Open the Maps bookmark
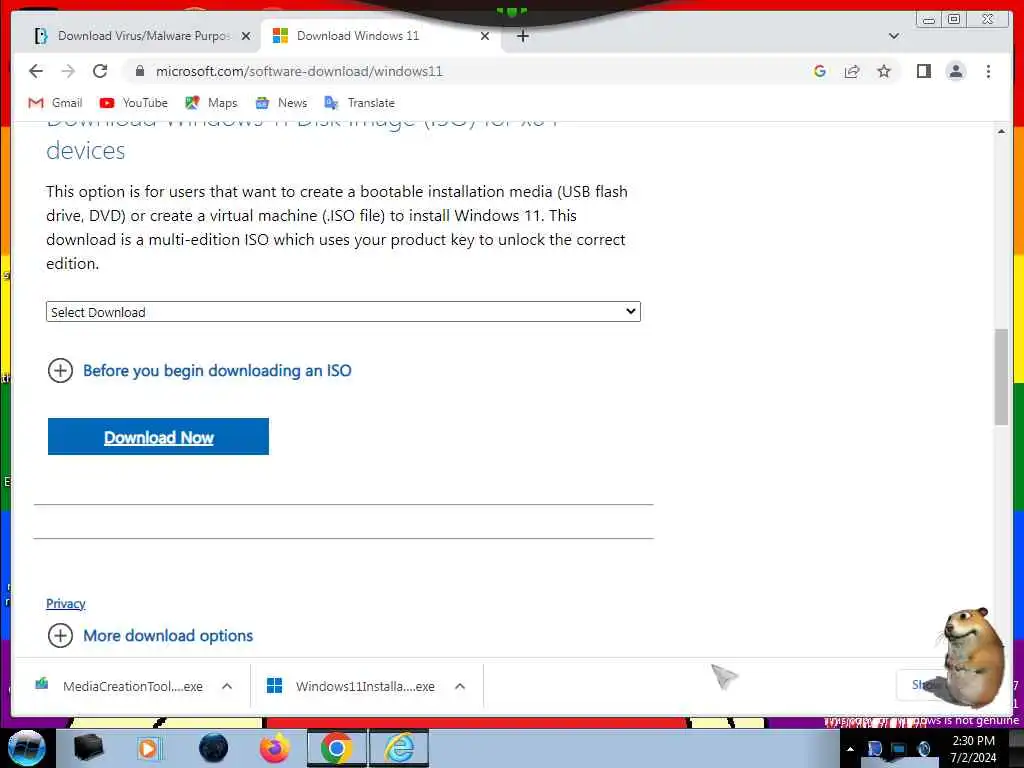The image size is (1024, 768). point(211,103)
